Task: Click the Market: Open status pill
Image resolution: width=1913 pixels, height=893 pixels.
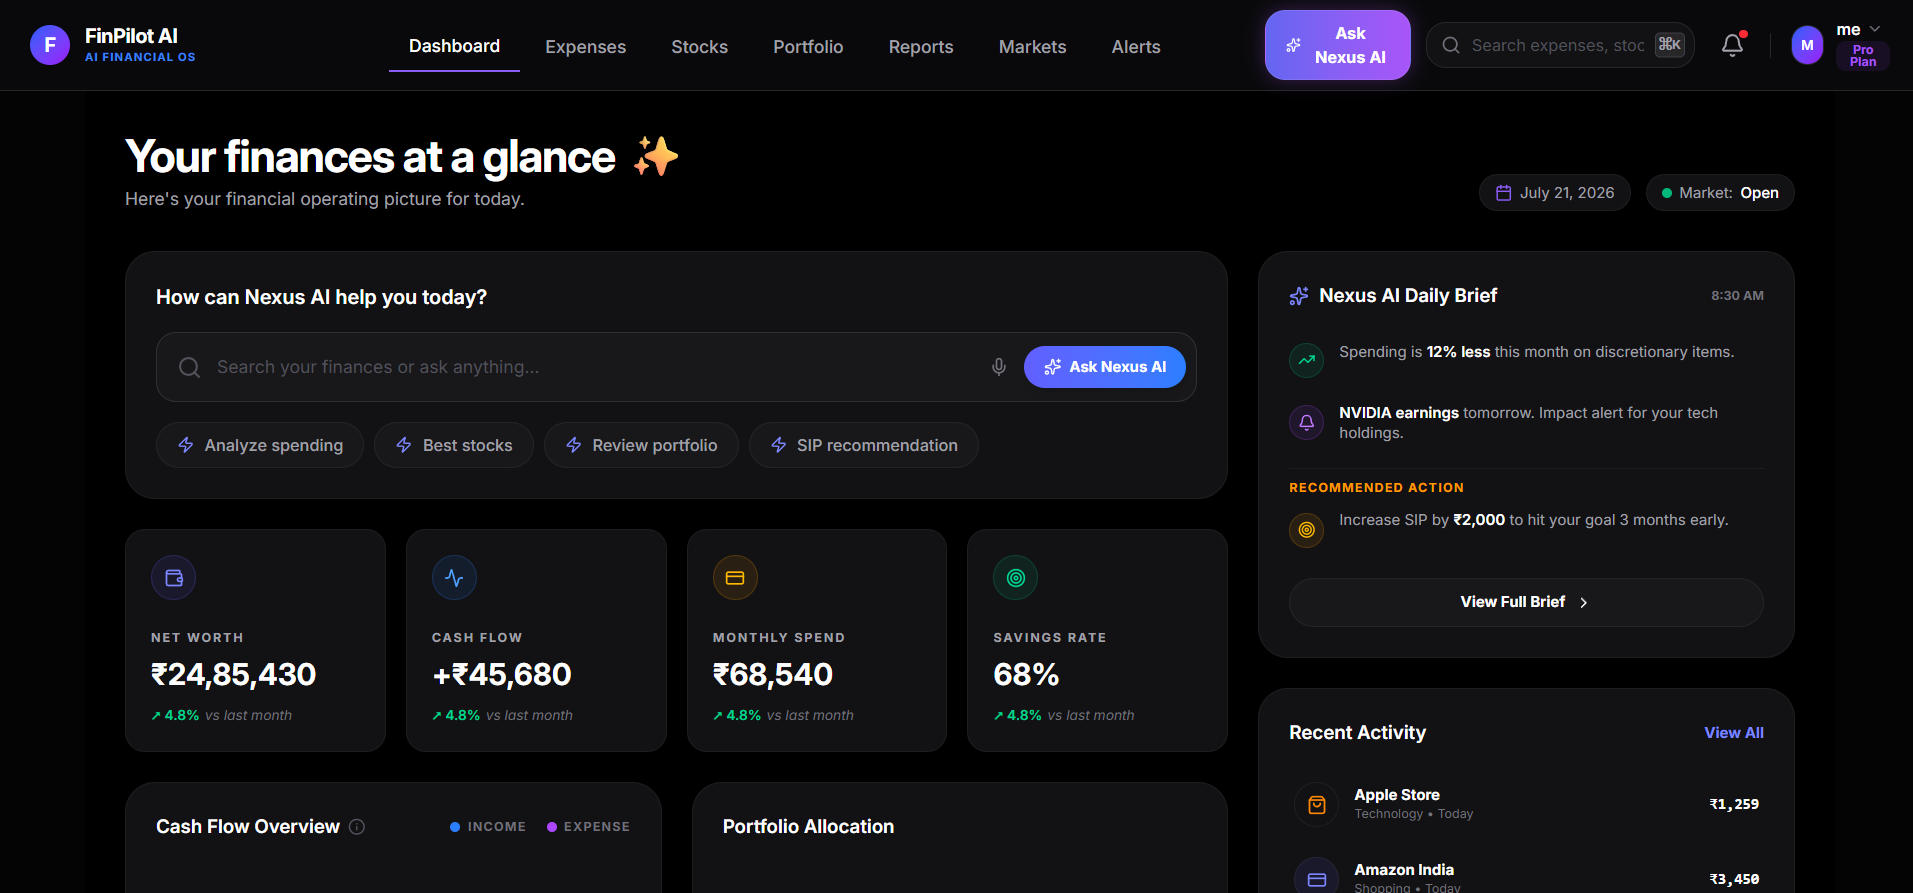Action: (x=1720, y=193)
